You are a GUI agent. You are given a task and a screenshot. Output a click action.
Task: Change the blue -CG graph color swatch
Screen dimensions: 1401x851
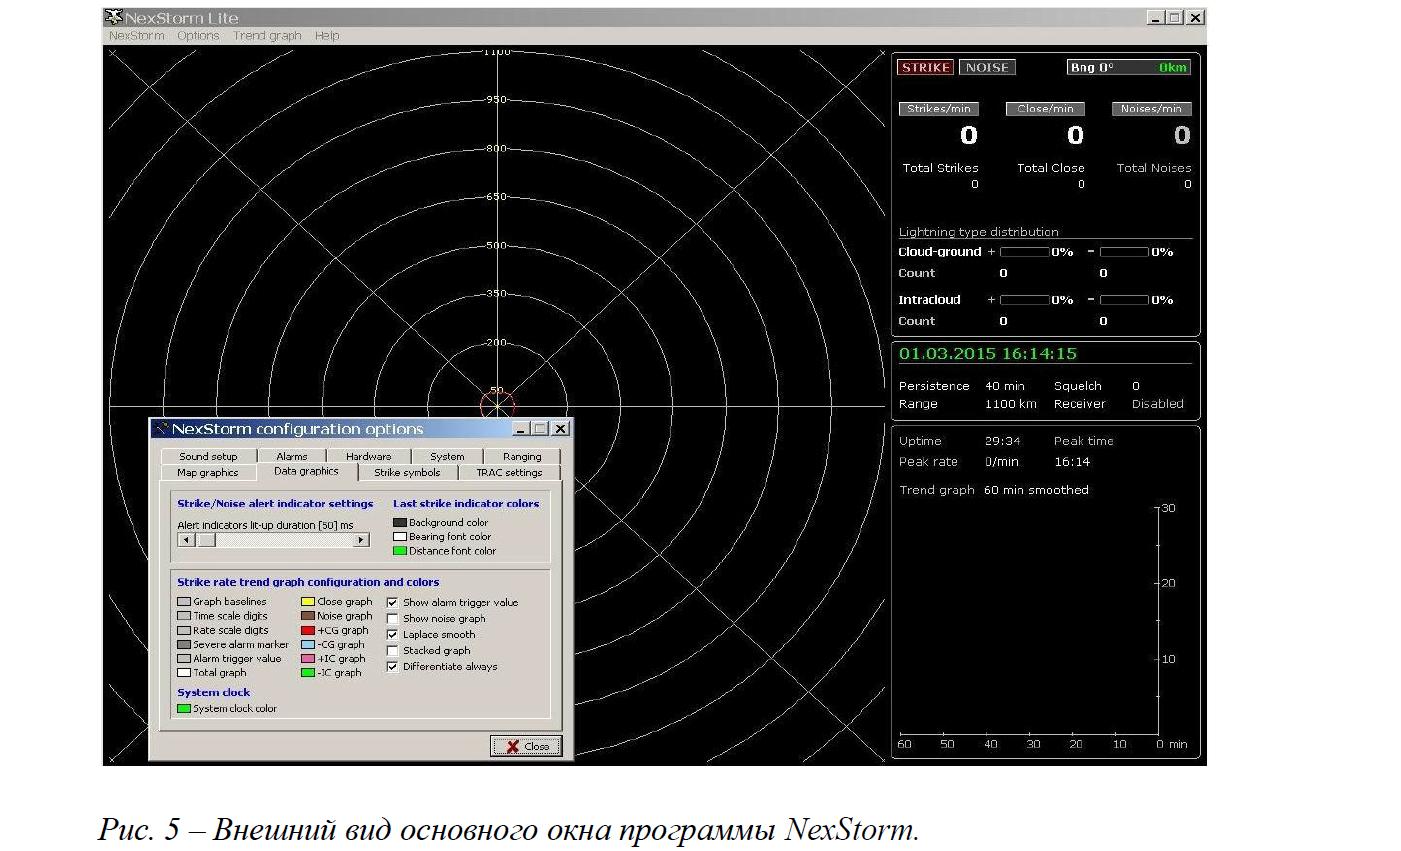point(308,645)
